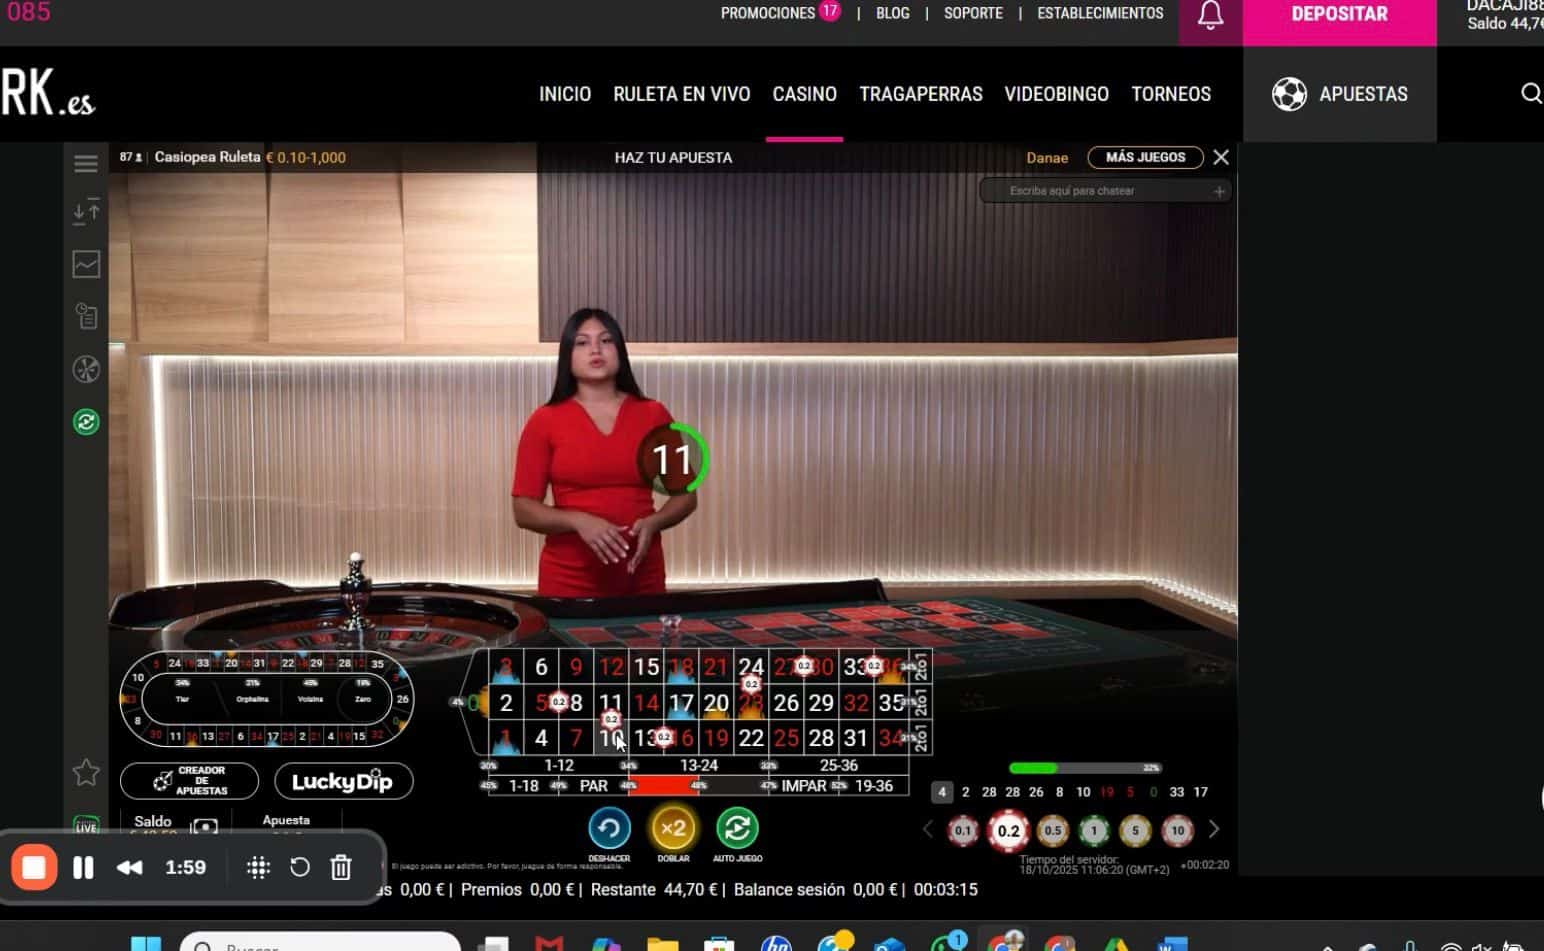Toggle the Auto Juego button
Viewport: 1544px width, 951px height.
pos(737,829)
